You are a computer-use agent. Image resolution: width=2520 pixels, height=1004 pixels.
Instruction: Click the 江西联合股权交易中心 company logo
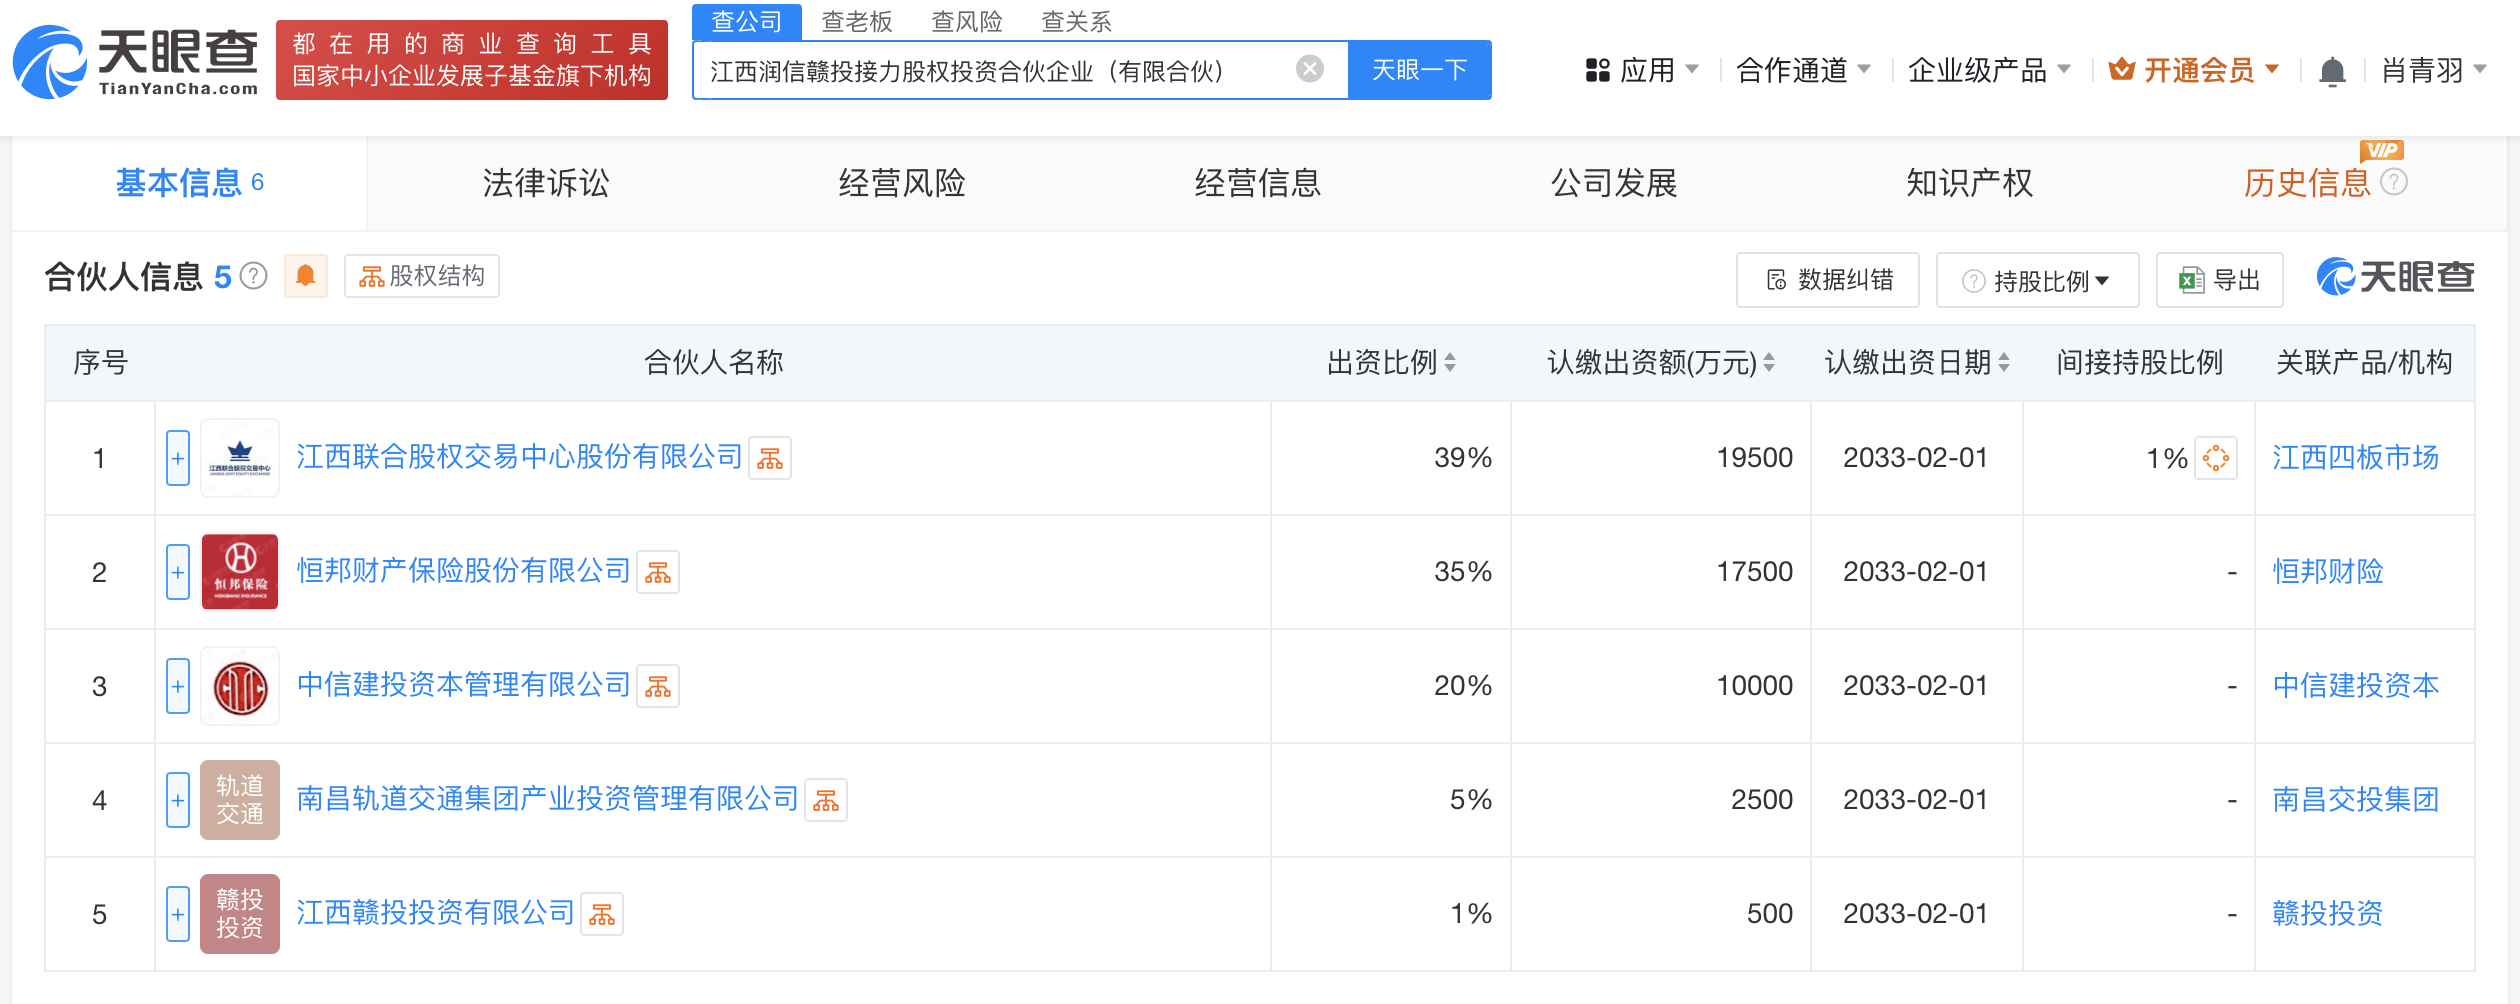[240, 458]
